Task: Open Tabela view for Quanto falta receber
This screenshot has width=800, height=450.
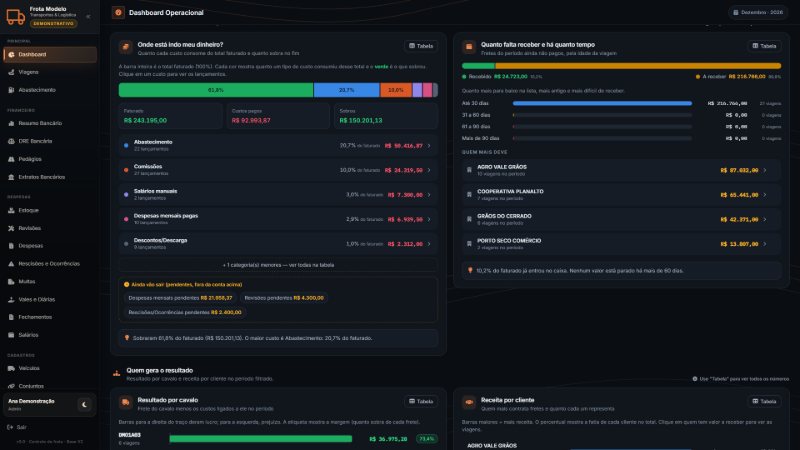Action: 764,46
